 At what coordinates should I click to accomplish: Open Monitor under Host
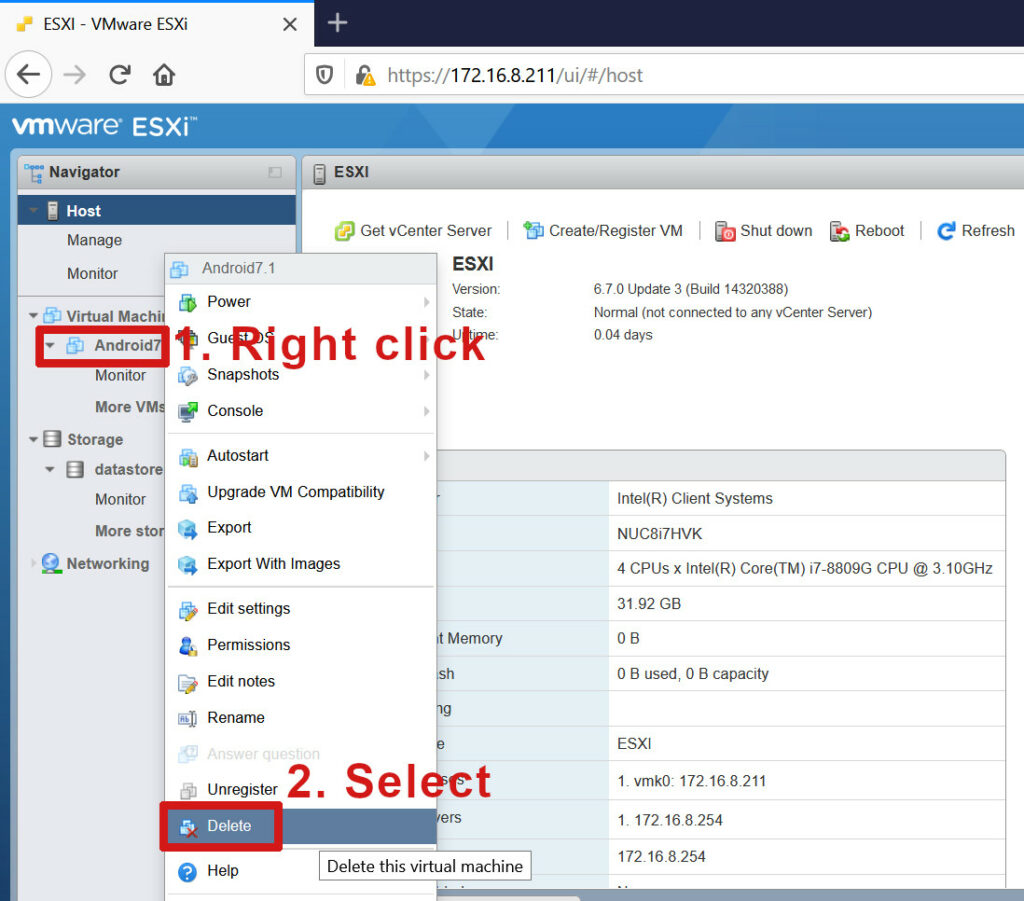(x=92, y=274)
